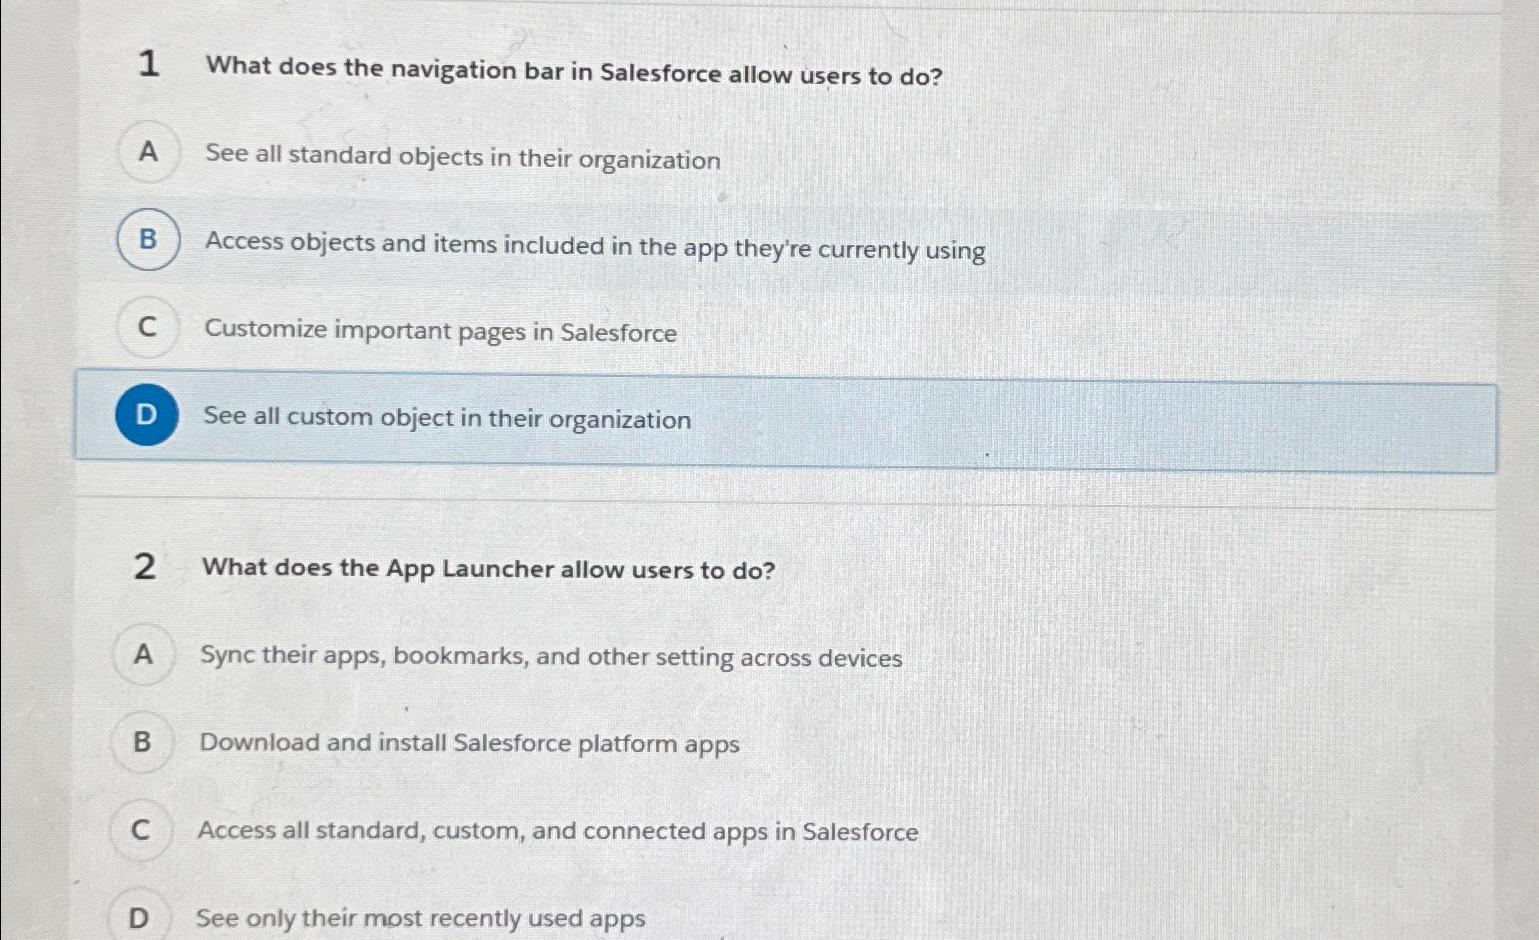The height and width of the screenshot is (940, 1539).
Task: Select option A for question 1
Action: tap(147, 154)
